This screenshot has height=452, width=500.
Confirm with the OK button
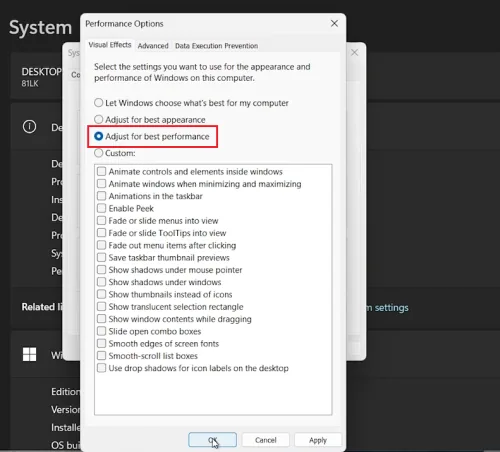(213, 440)
